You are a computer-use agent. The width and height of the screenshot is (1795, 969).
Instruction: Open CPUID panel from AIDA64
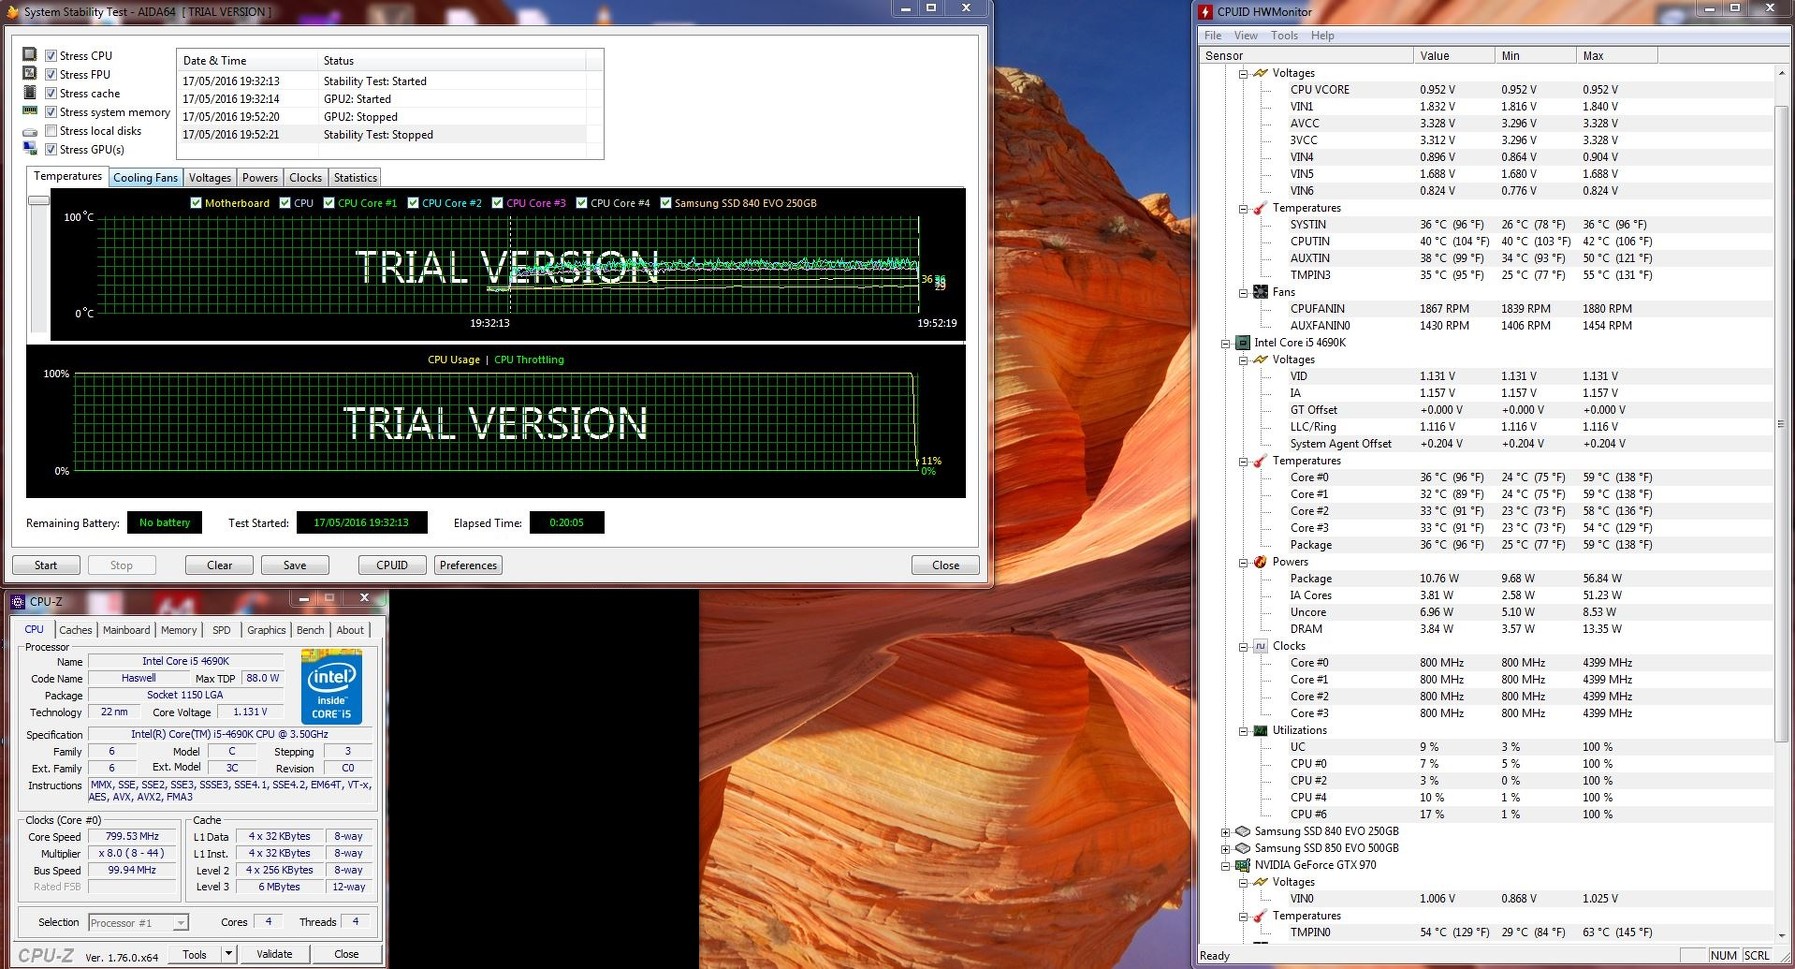tap(392, 565)
